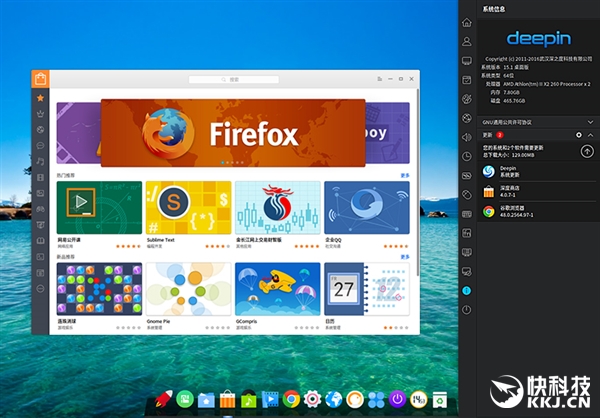Screen dimensions: 600x418
Task: Select the store 4.0.7-1 update entry
Action: point(538,191)
